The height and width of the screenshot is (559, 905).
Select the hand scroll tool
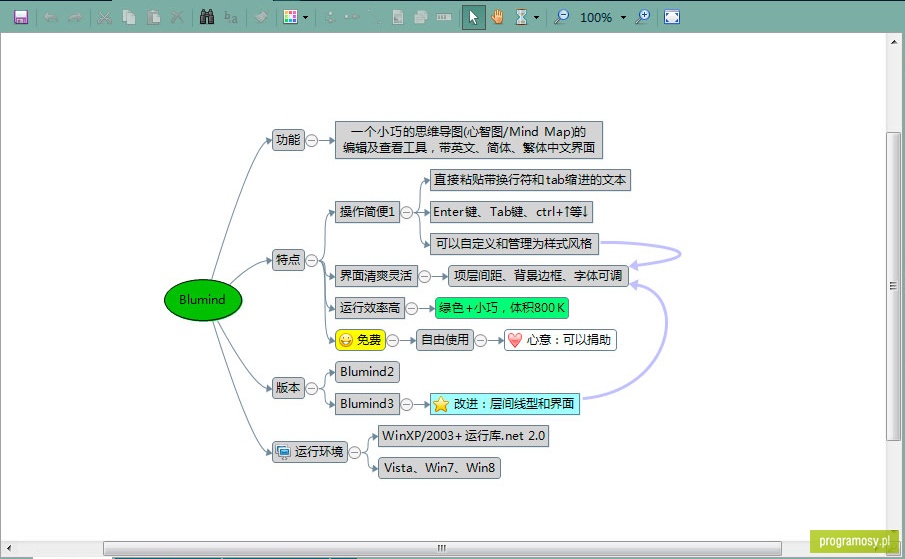tap(497, 17)
